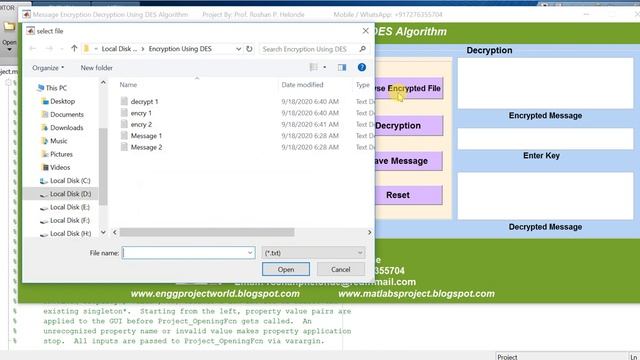Go back using the dialog's back arrow
The width and height of the screenshot is (640, 360).
click(33, 49)
